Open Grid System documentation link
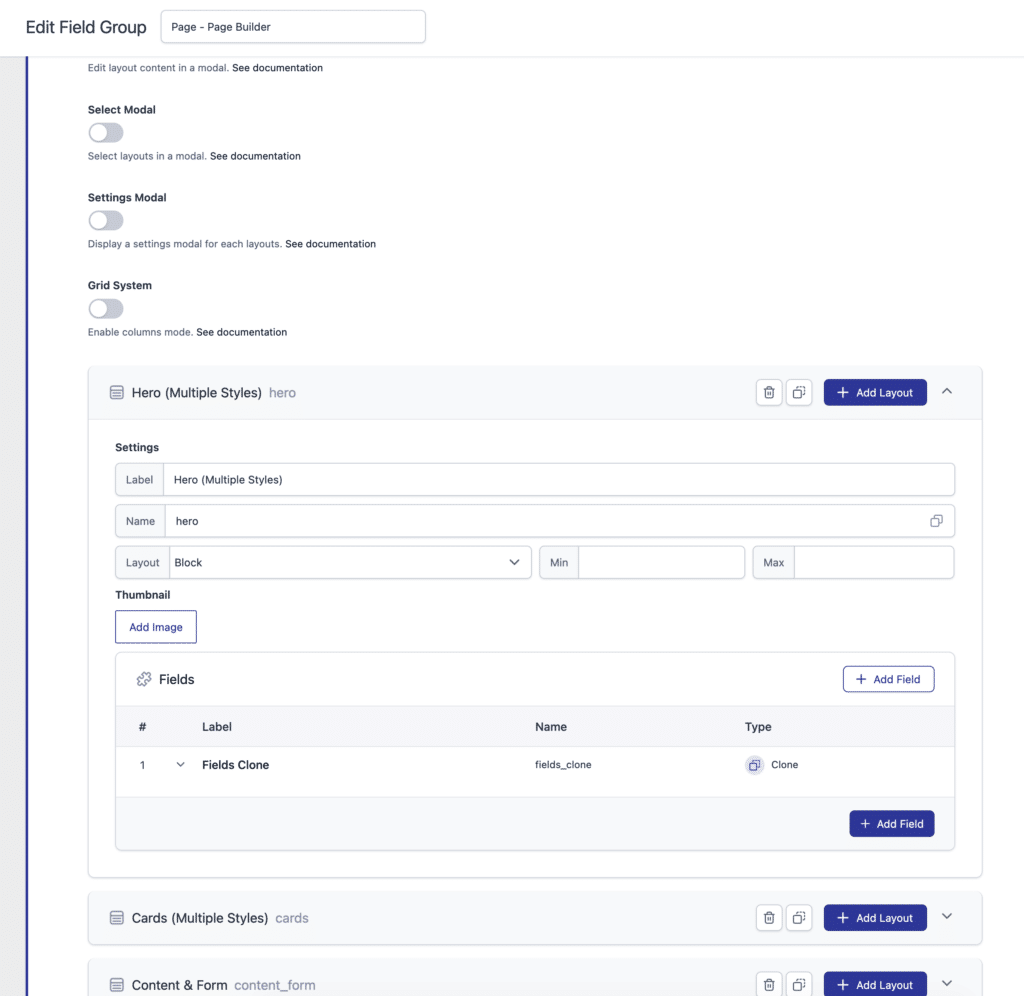 tap(241, 332)
